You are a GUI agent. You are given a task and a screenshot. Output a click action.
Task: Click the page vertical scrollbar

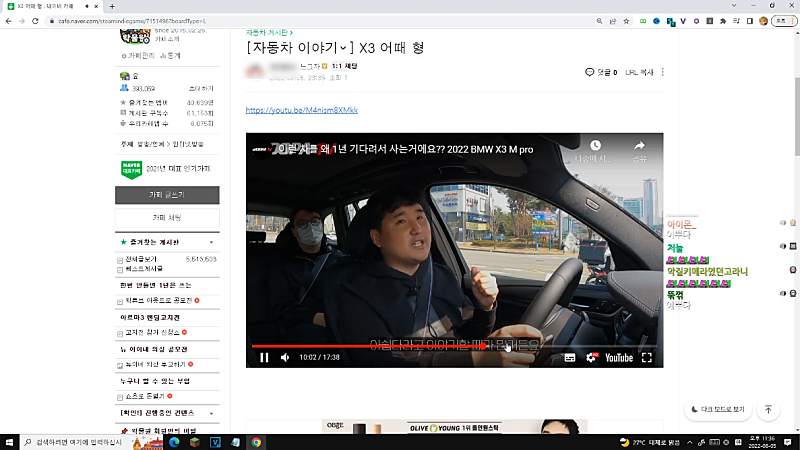click(796, 116)
